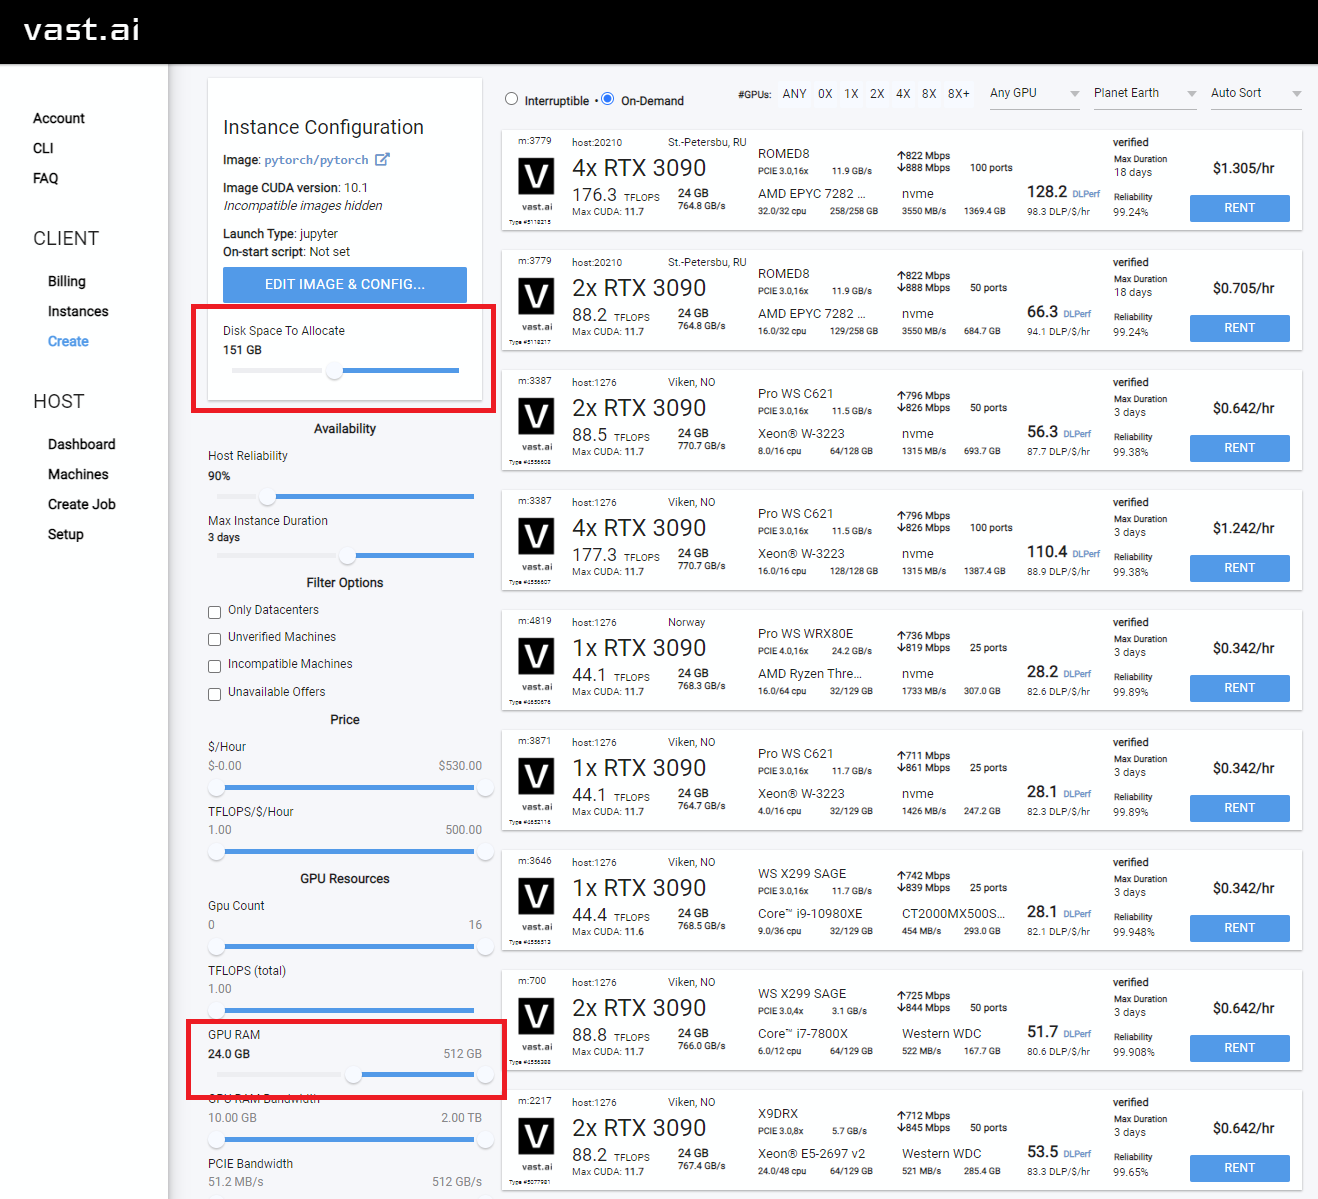
Task: Click Host Reliability slider handle
Action: coord(267,496)
